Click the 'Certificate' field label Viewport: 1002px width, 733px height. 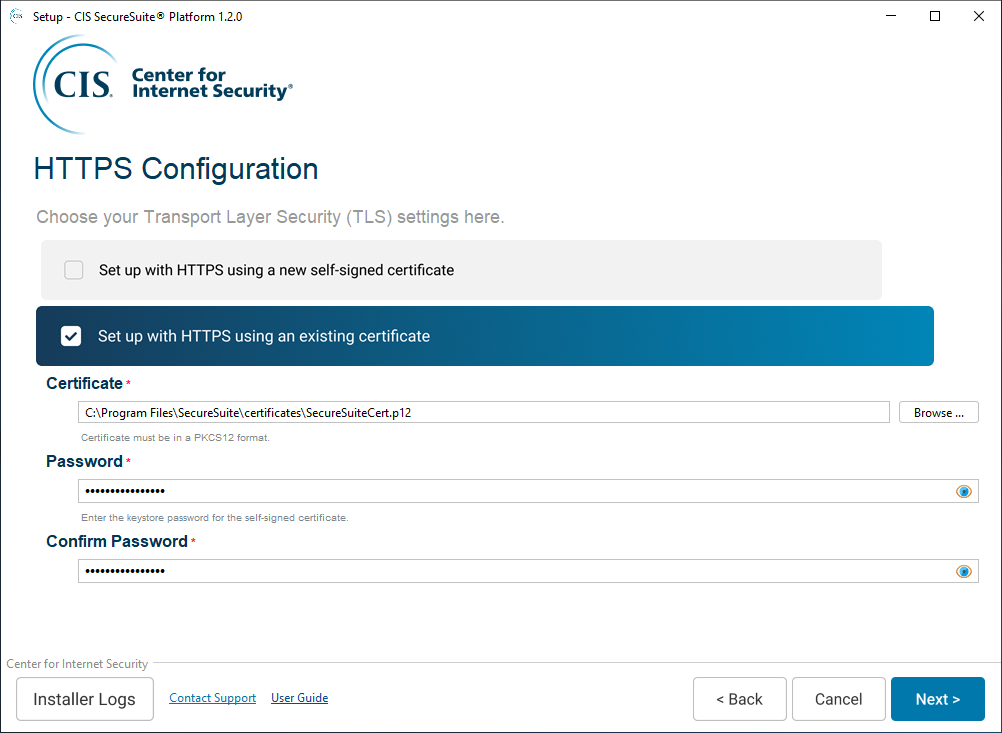pyautogui.click(x=84, y=383)
